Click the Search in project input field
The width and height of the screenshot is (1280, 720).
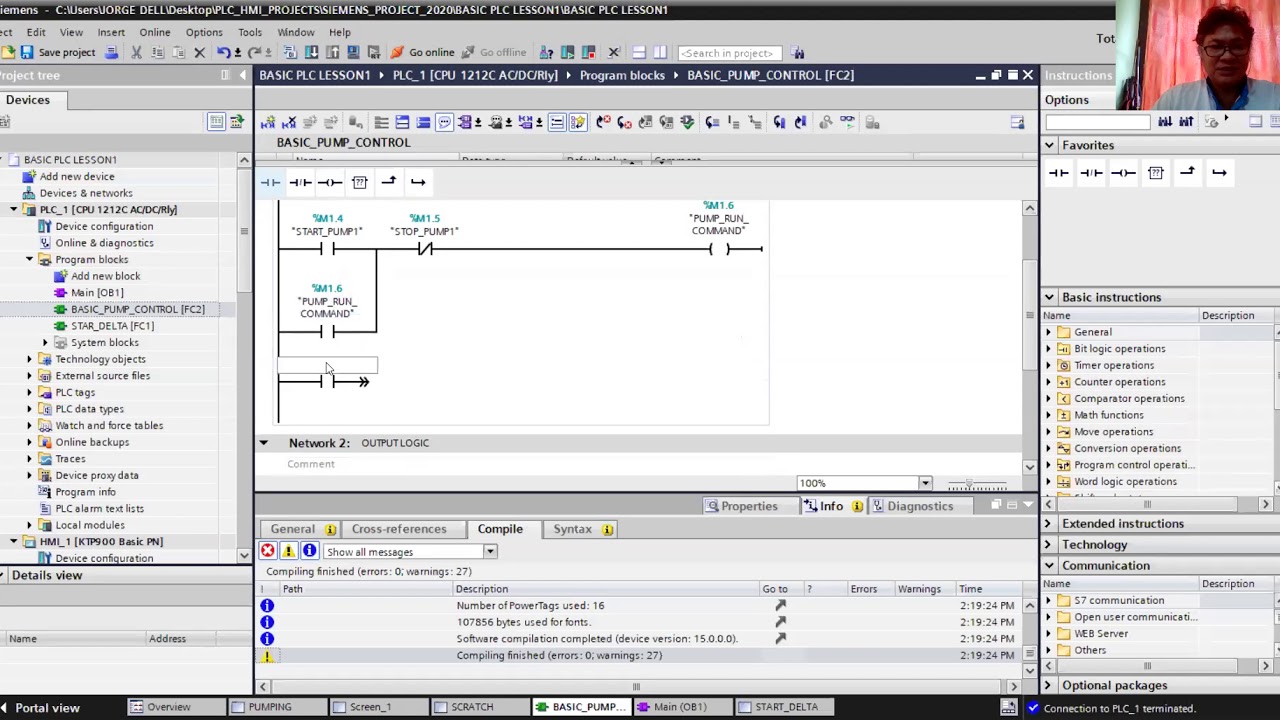tap(728, 53)
